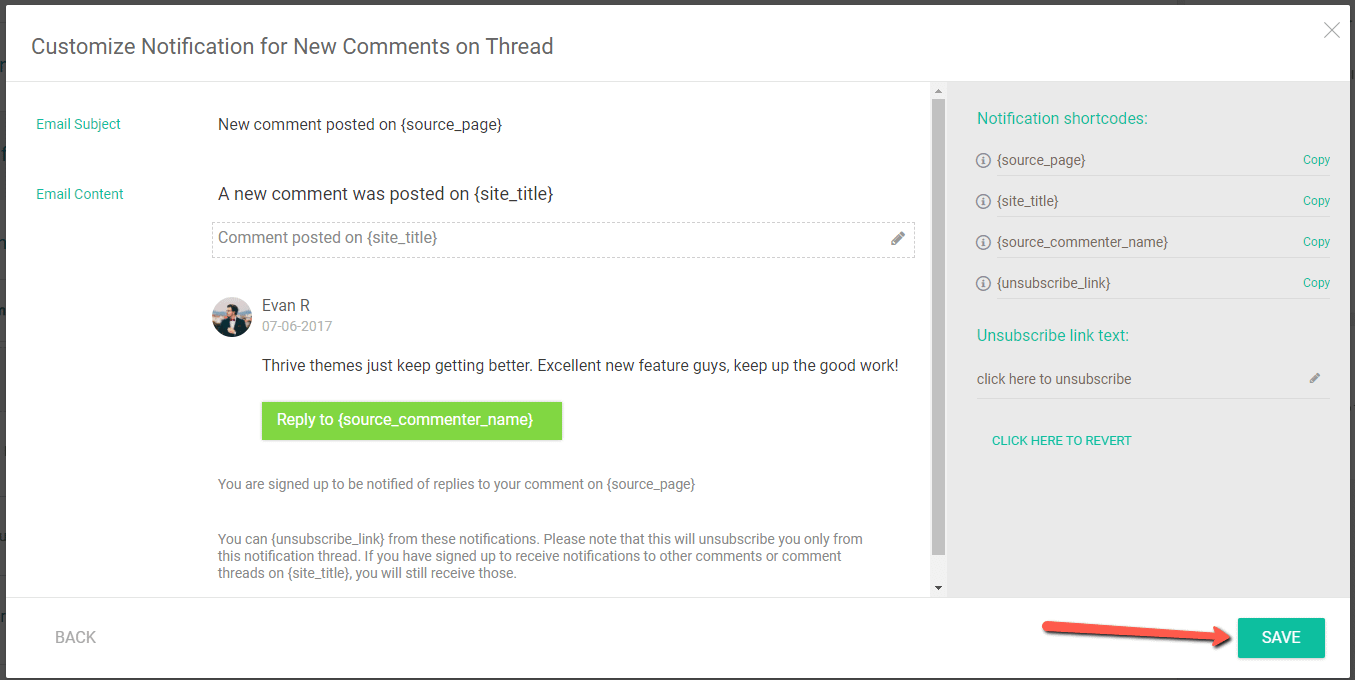Click the Email Content label
1355x680 pixels.
pos(80,194)
